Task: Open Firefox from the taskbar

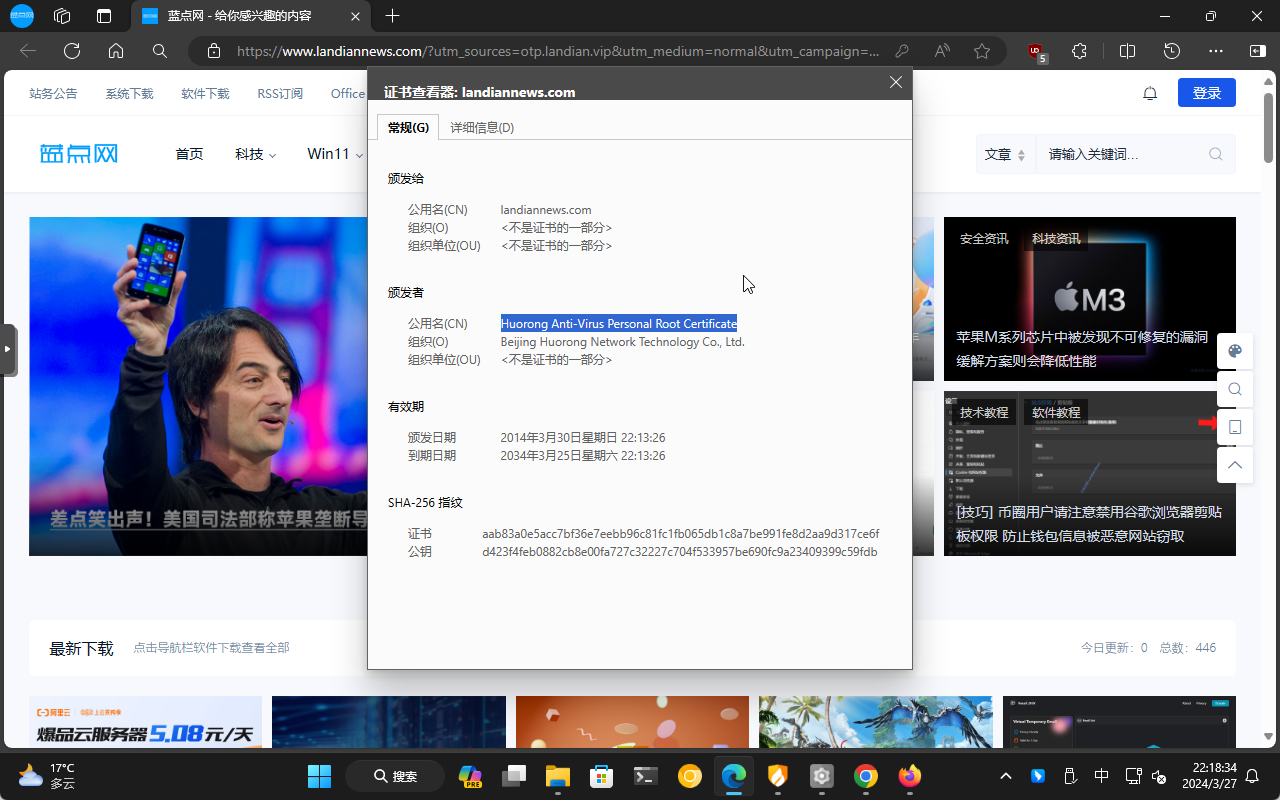Action: click(910, 776)
